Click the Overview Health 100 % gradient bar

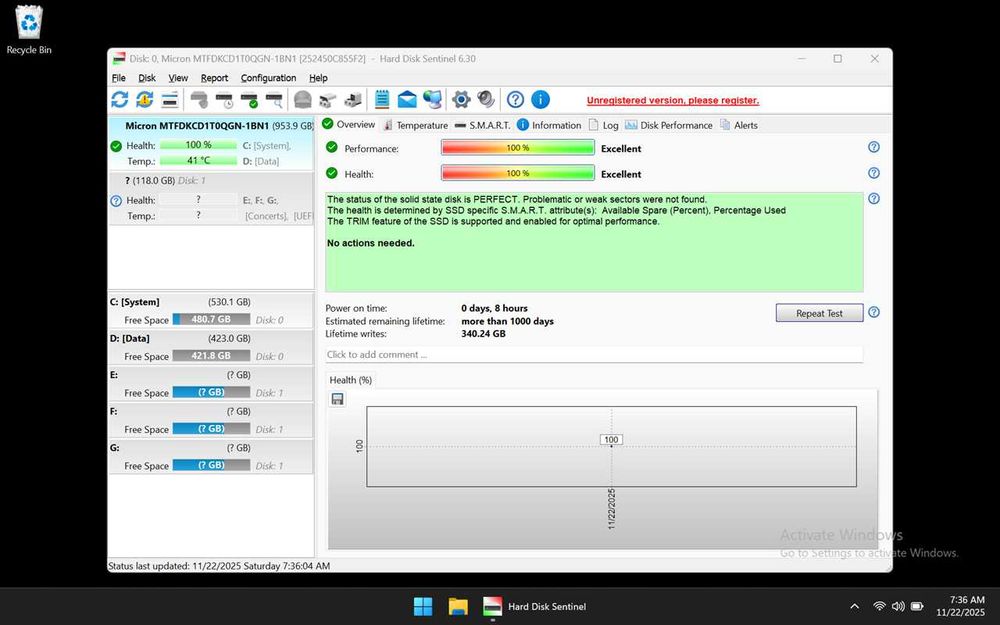click(518, 173)
